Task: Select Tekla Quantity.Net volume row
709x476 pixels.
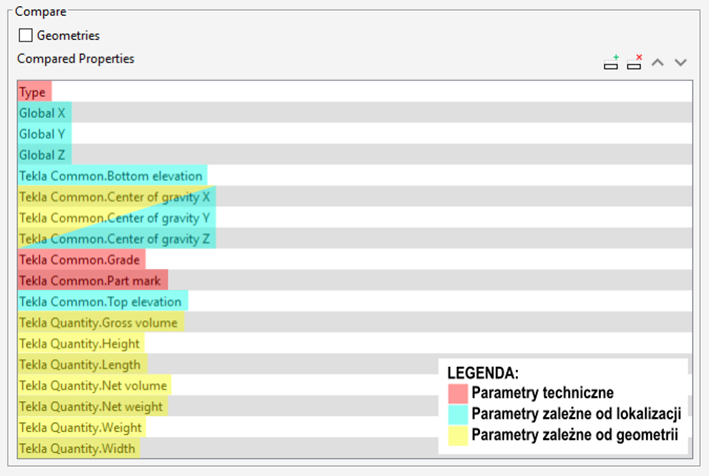Action: 355,385
